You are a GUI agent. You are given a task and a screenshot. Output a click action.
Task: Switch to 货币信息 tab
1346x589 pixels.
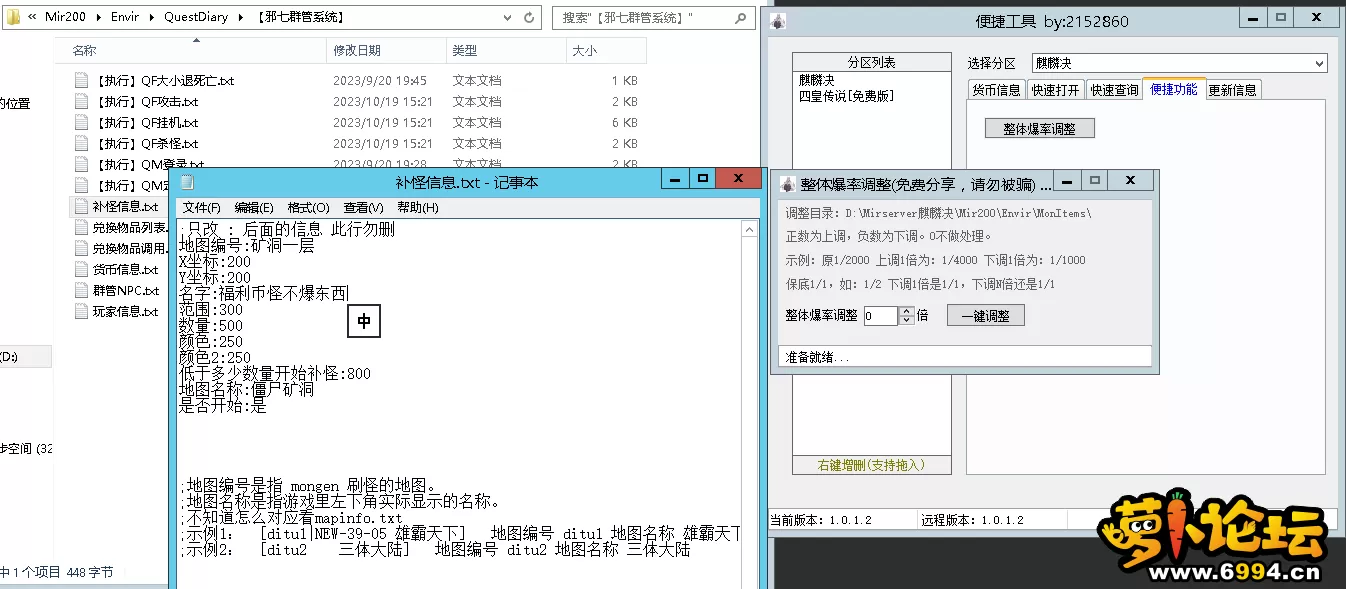[996, 90]
